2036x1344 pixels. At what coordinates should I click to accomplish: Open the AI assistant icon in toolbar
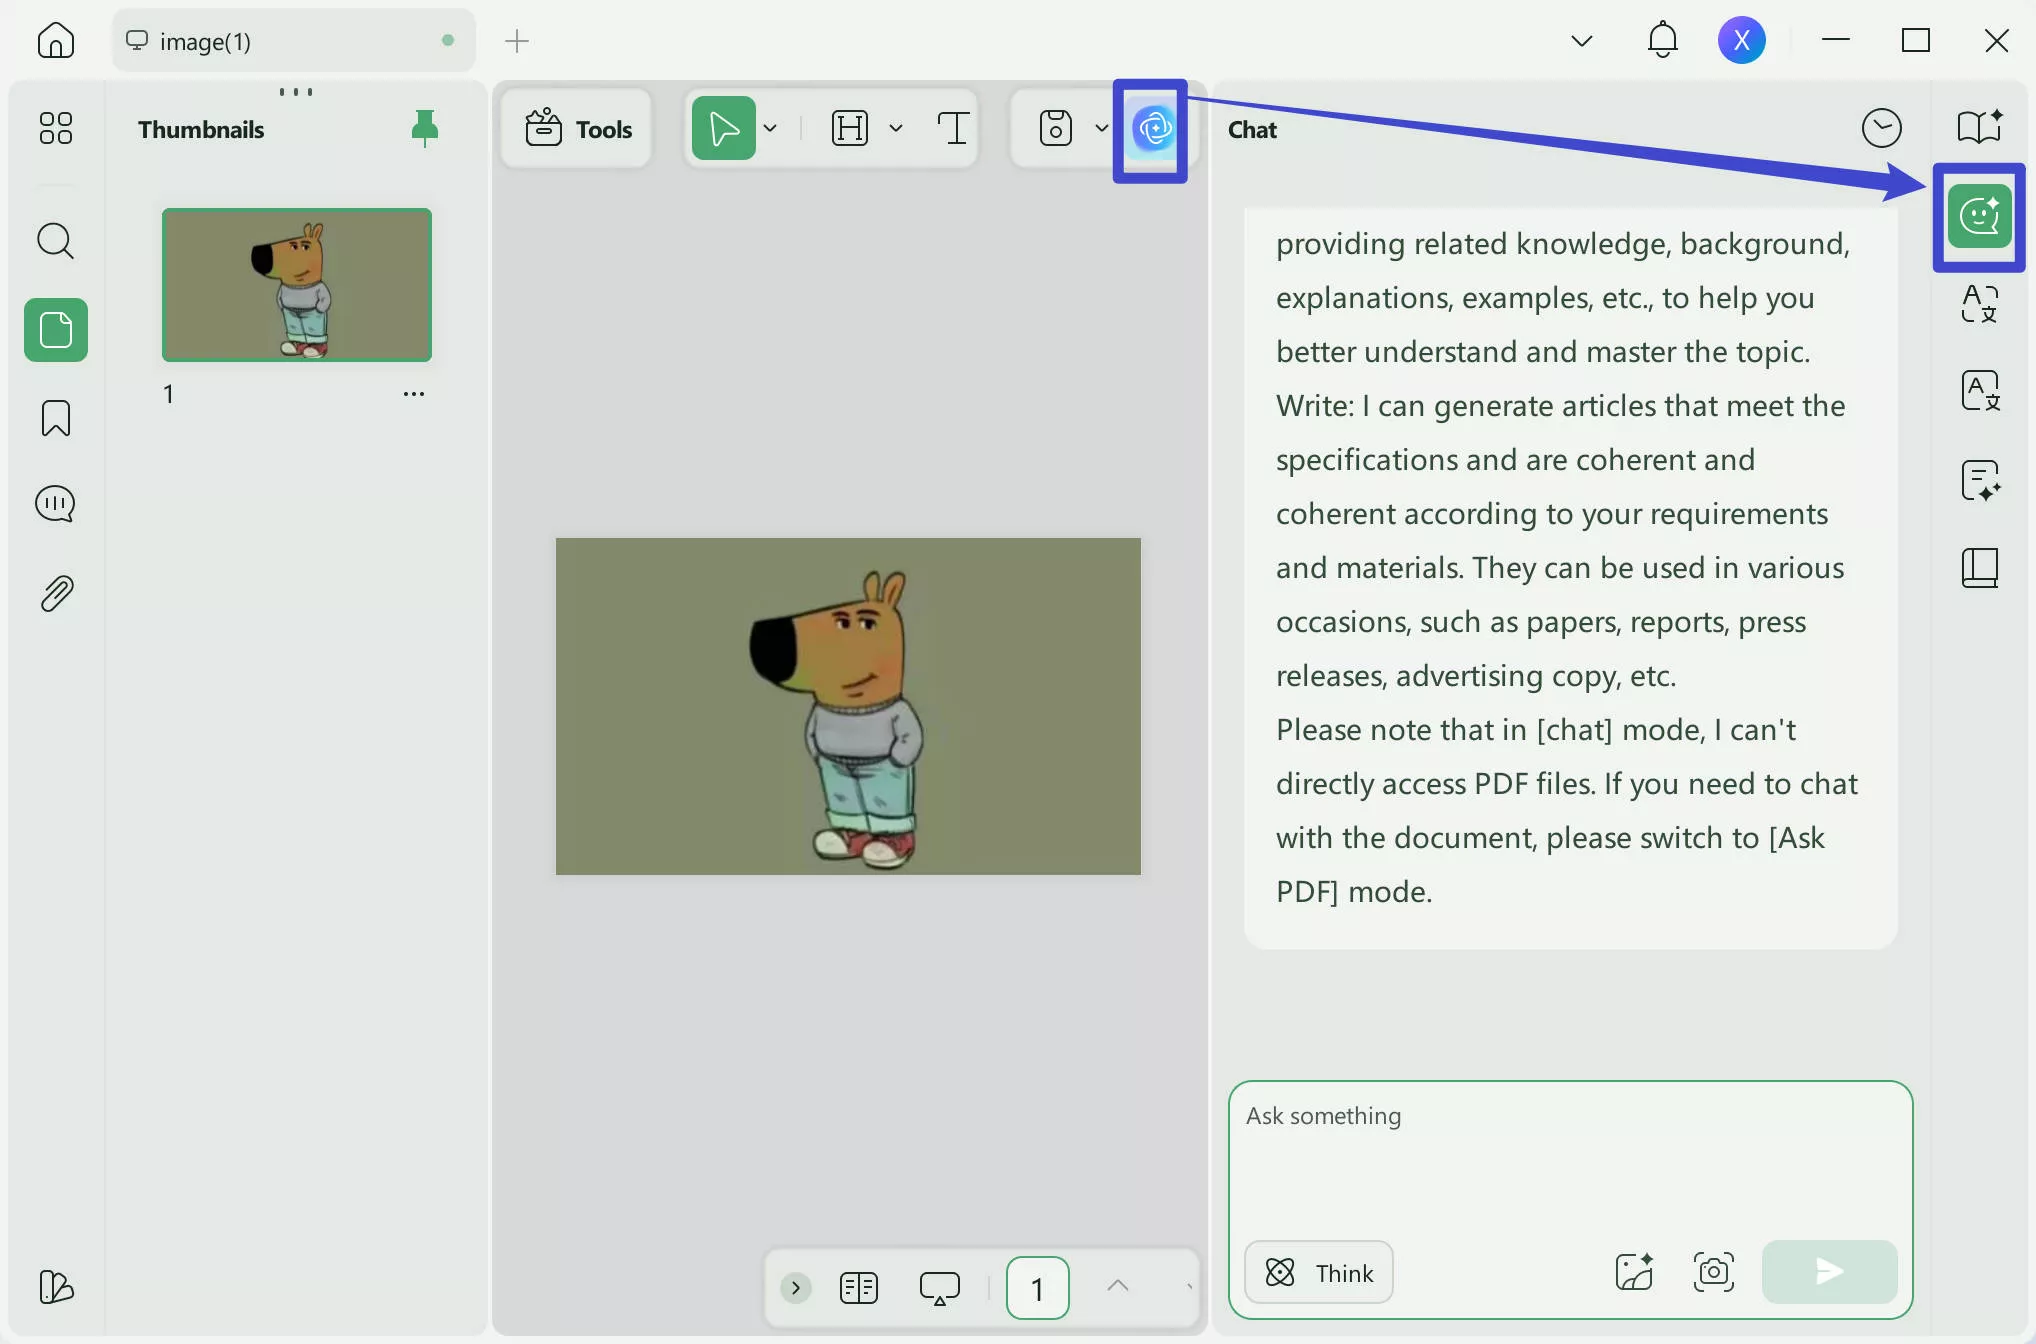pyautogui.click(x=1153, y=129)
